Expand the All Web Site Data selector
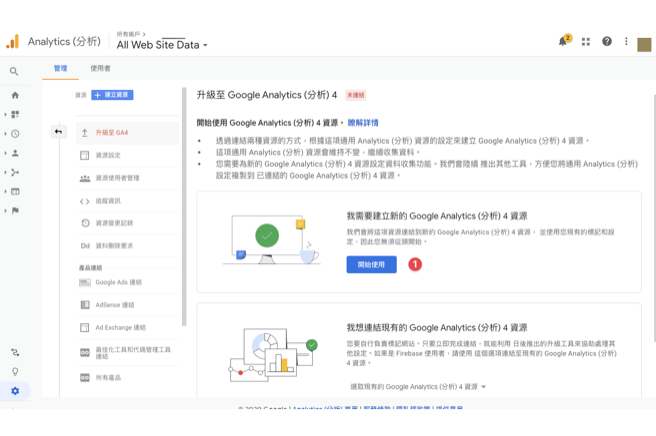 point(162,45)
